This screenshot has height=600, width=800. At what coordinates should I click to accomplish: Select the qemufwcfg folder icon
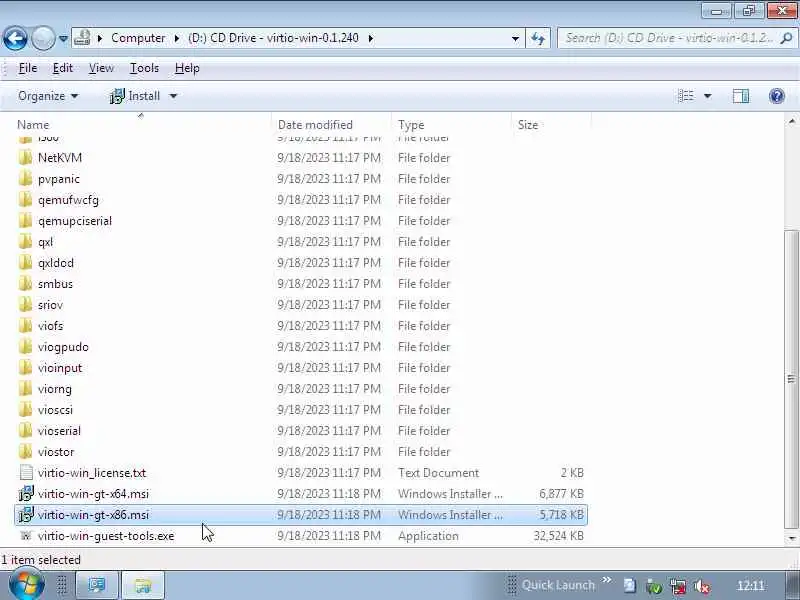(26, 199)
